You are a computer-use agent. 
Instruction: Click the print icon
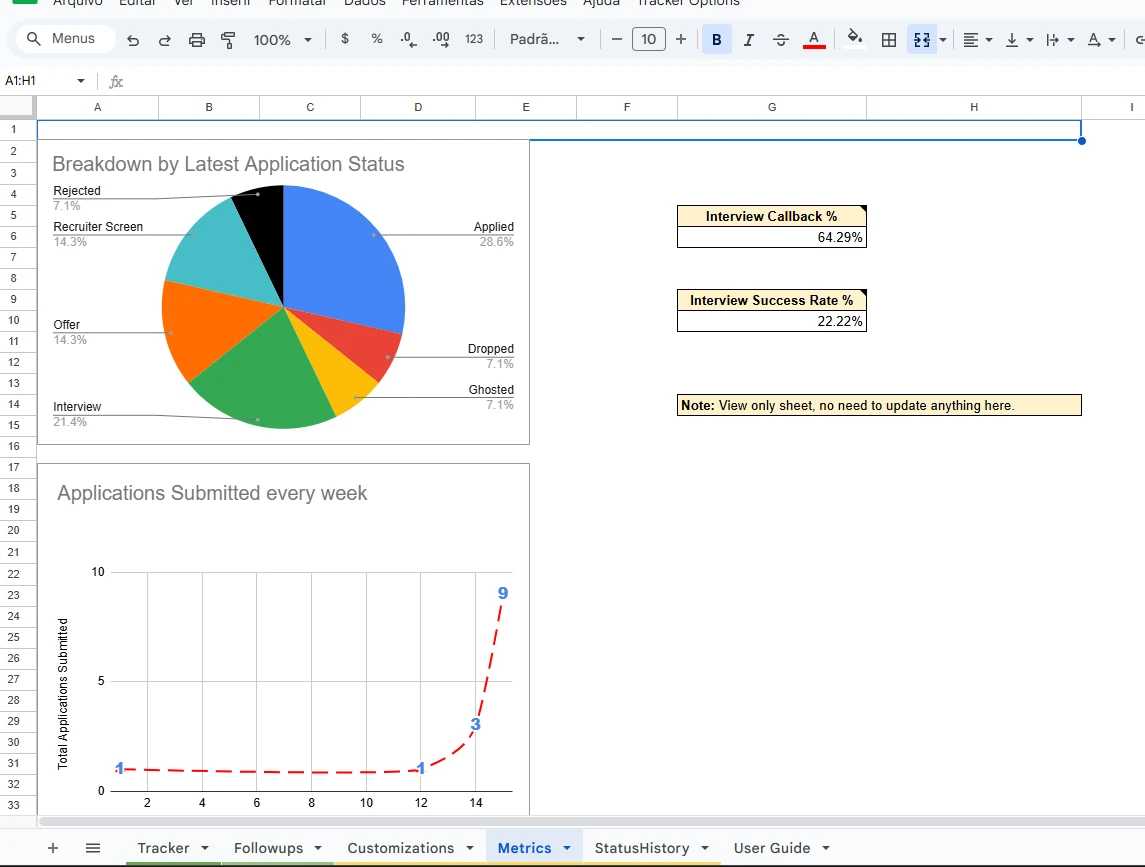[x=197, y=40]
